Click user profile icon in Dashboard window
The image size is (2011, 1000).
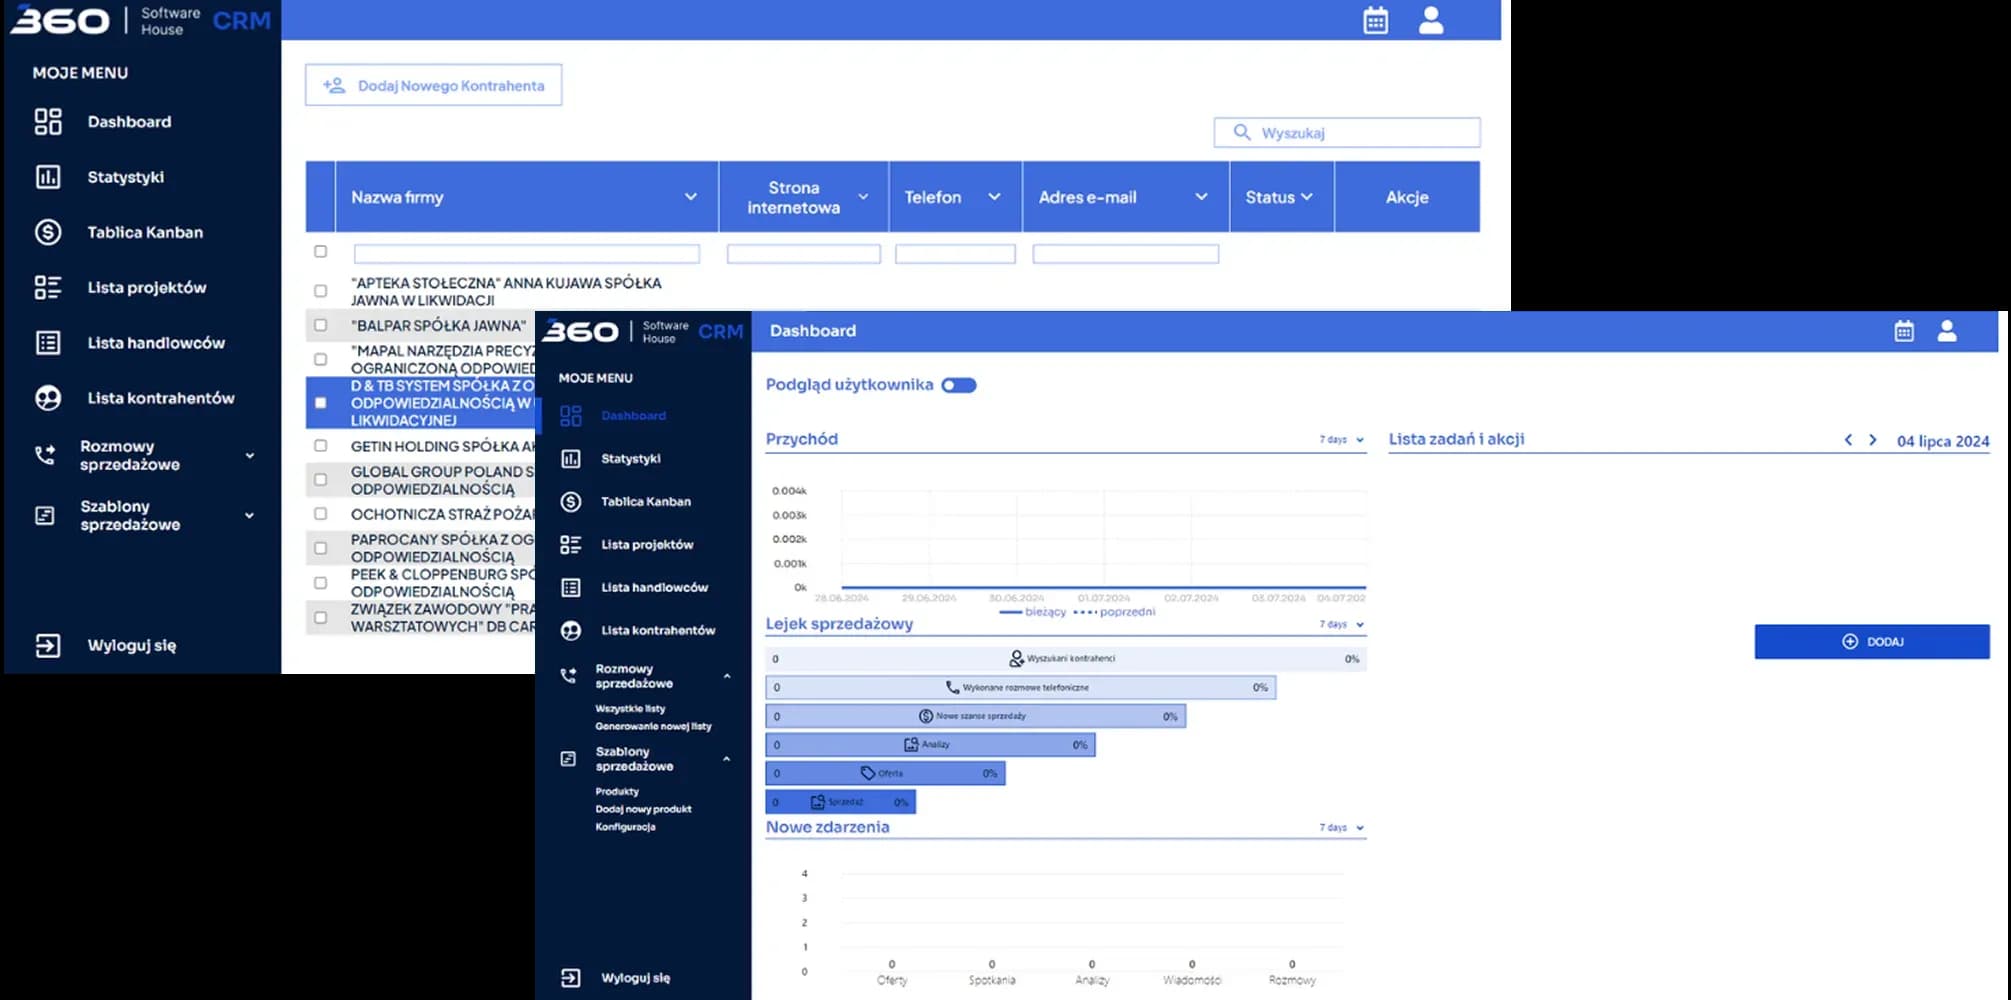tap(1947, 331)
